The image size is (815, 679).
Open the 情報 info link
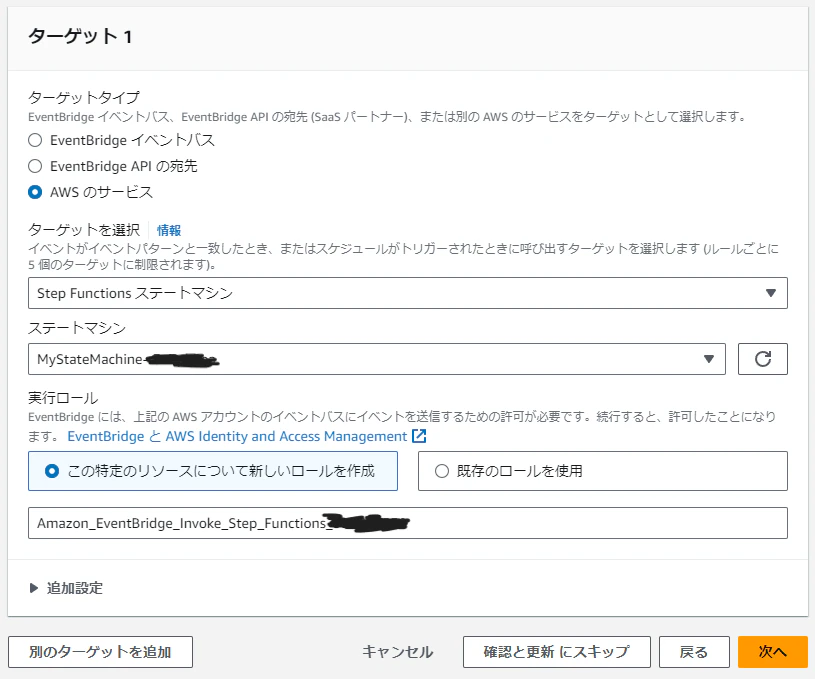click(x=169, y=230)
